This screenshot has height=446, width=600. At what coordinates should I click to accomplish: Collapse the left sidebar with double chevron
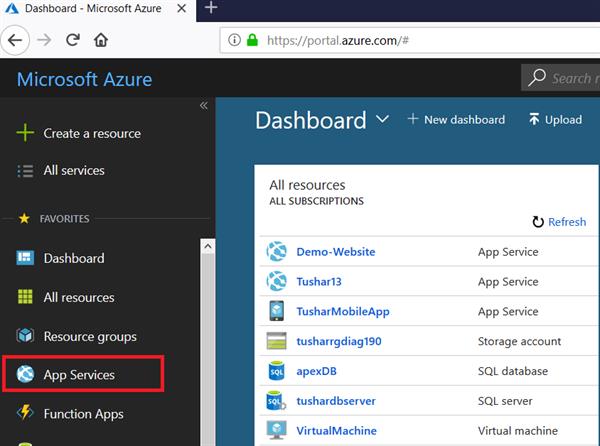pyautogui.click(x=204, y=105)
